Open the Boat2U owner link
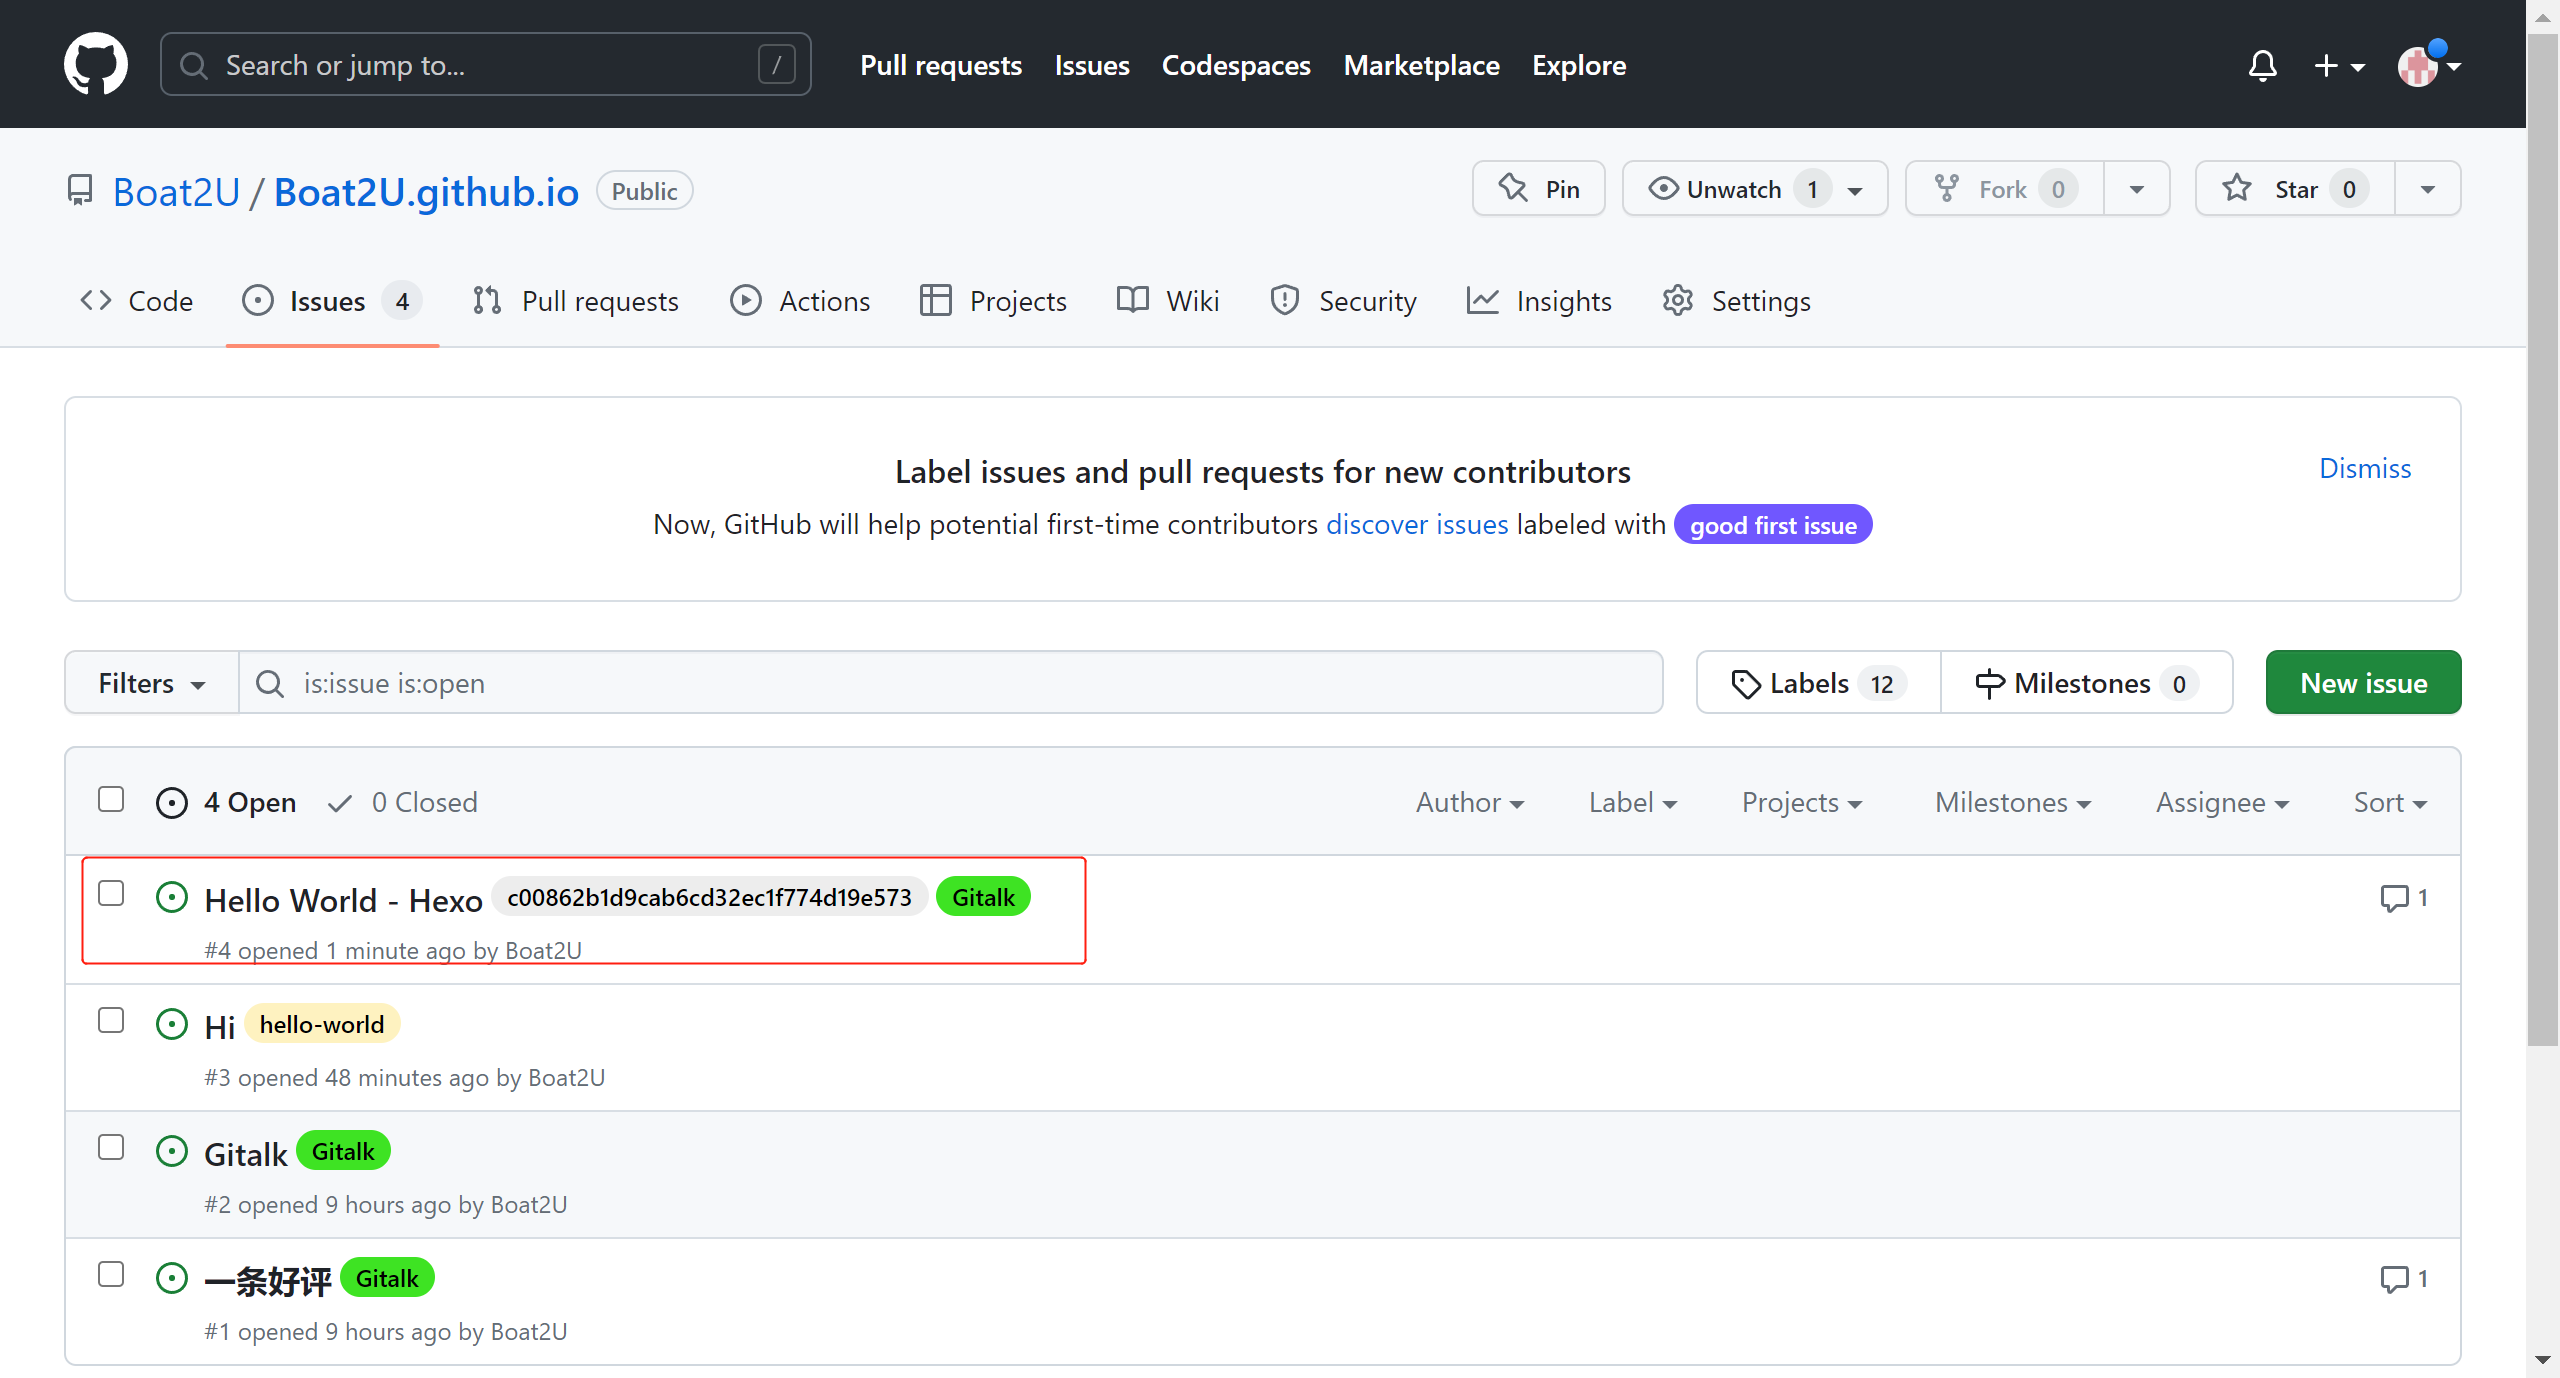This screenshot has width=2560, height=1378. (x=176, y=191)
